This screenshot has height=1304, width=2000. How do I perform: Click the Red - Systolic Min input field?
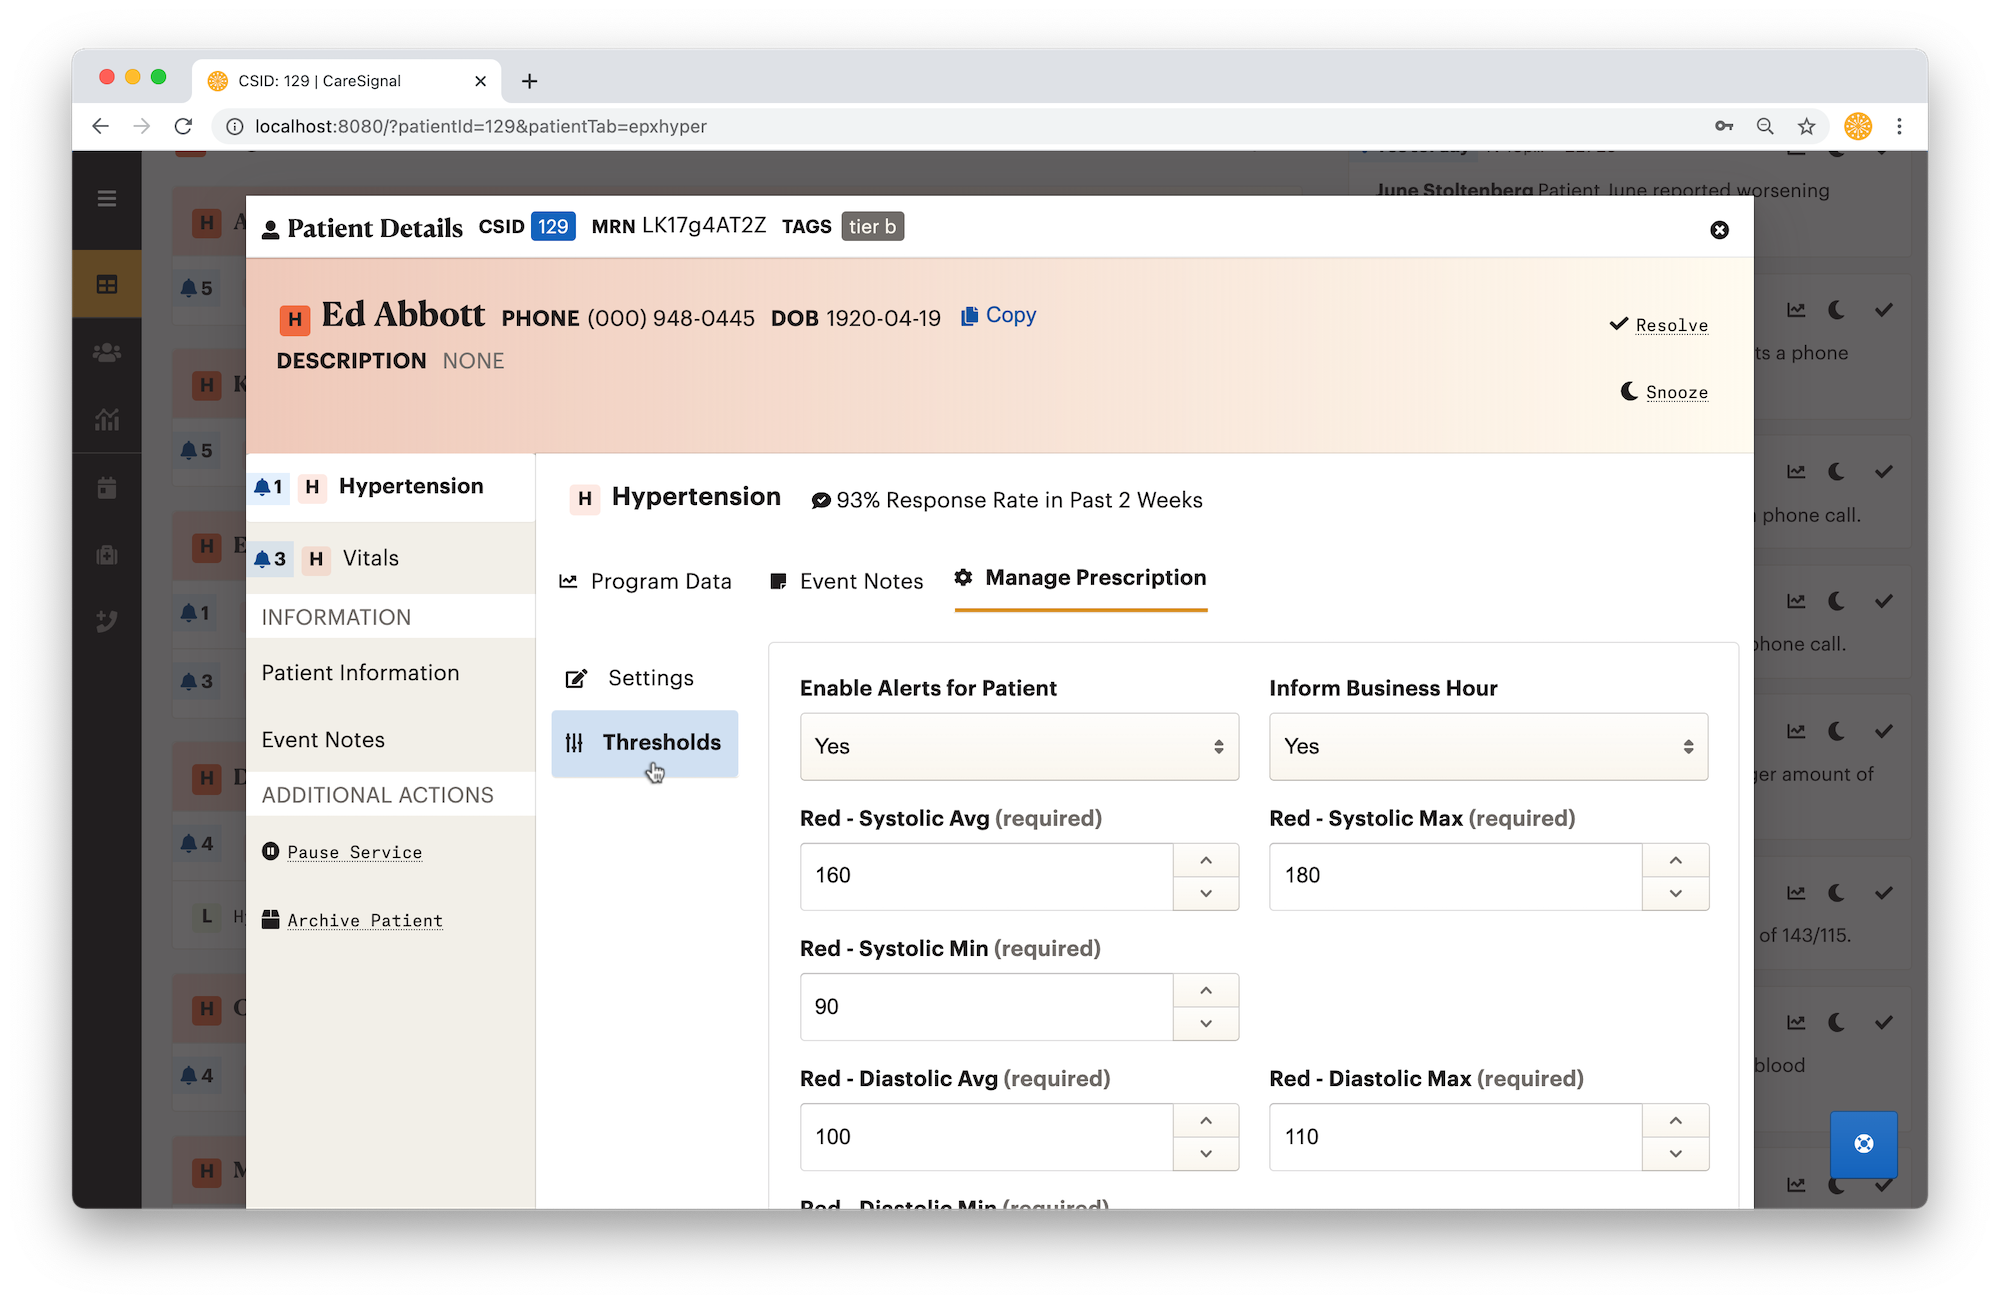(x=986, y=1007)
